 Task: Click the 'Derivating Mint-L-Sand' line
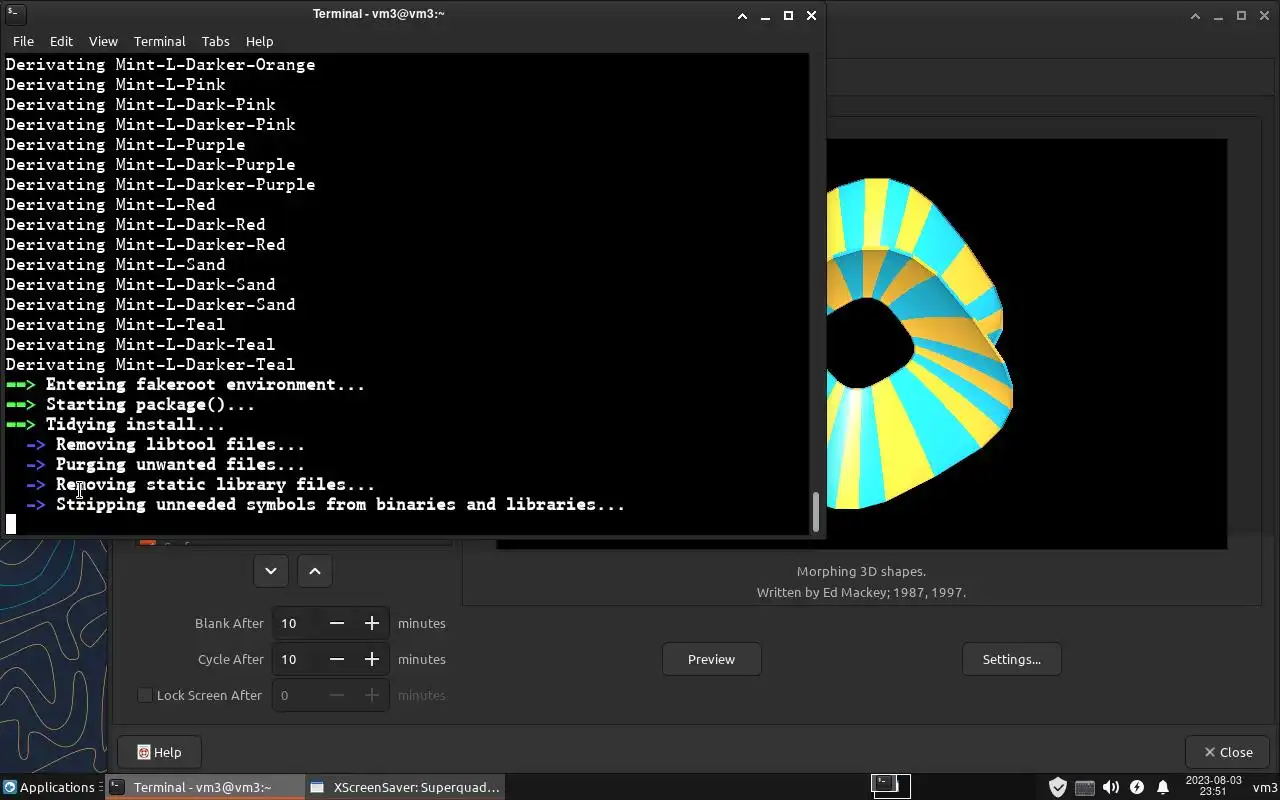(115, 265)
